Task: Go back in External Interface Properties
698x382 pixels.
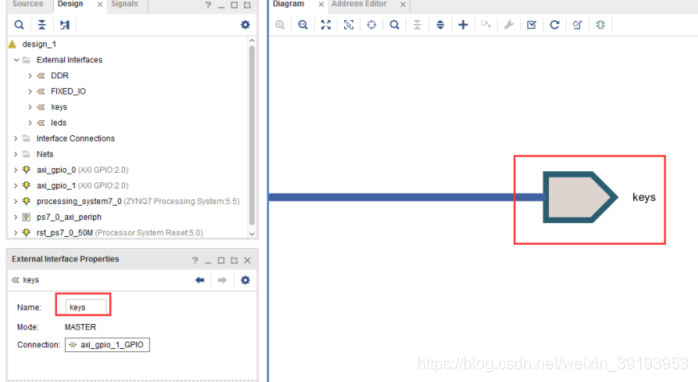Action: click(x=199, y=280)
